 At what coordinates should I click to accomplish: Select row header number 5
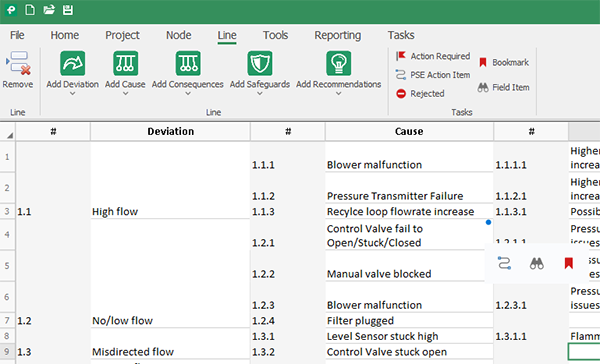click(7, 266)
